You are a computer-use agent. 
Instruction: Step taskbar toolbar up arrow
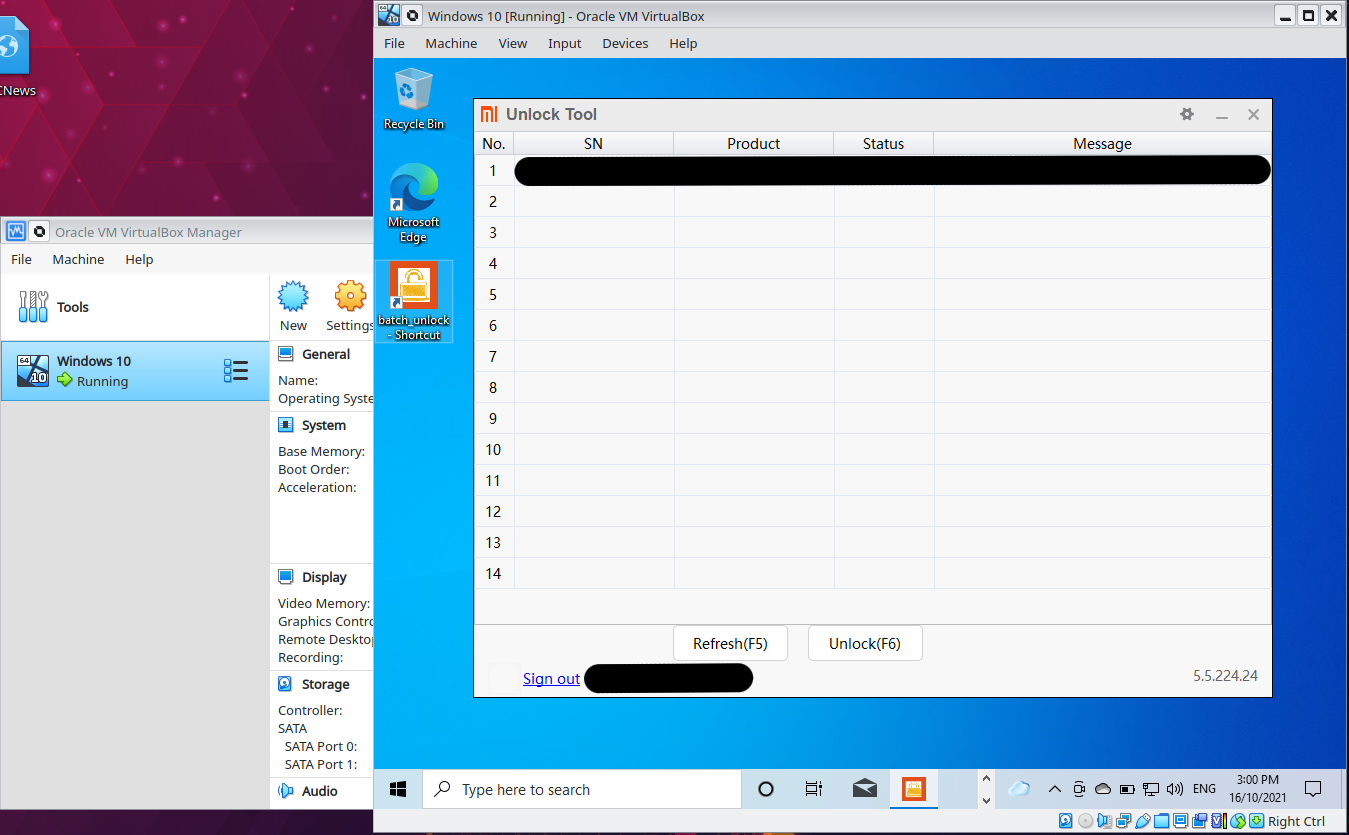click(x=986, y=778)
